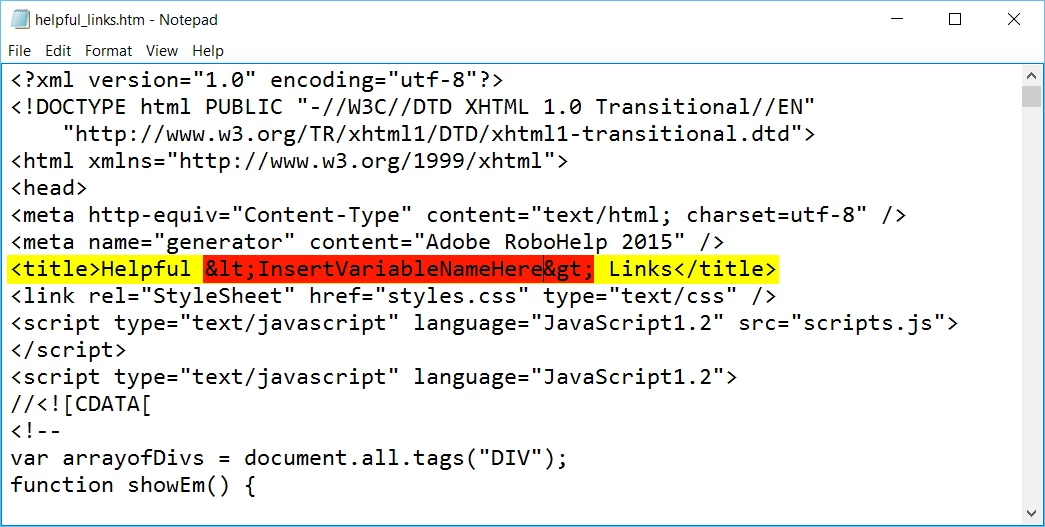The width and height of the screenshot is (1045, 527).
Task: Click the text Links</title>
Action: (x=692, y=269)
